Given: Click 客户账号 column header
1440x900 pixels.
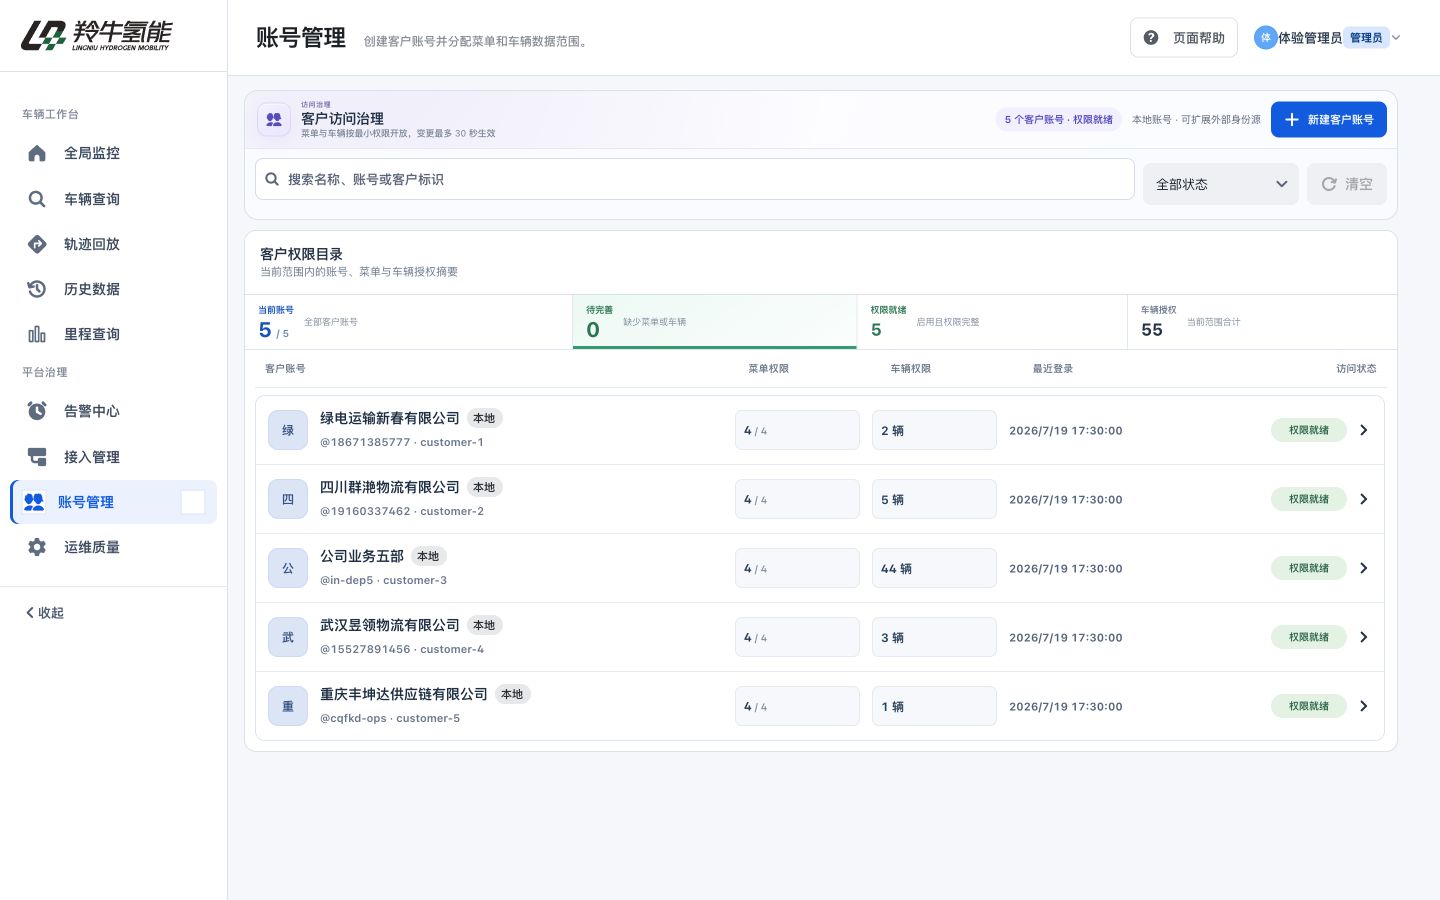Looking at the screenshot, I should coord(285,369).
